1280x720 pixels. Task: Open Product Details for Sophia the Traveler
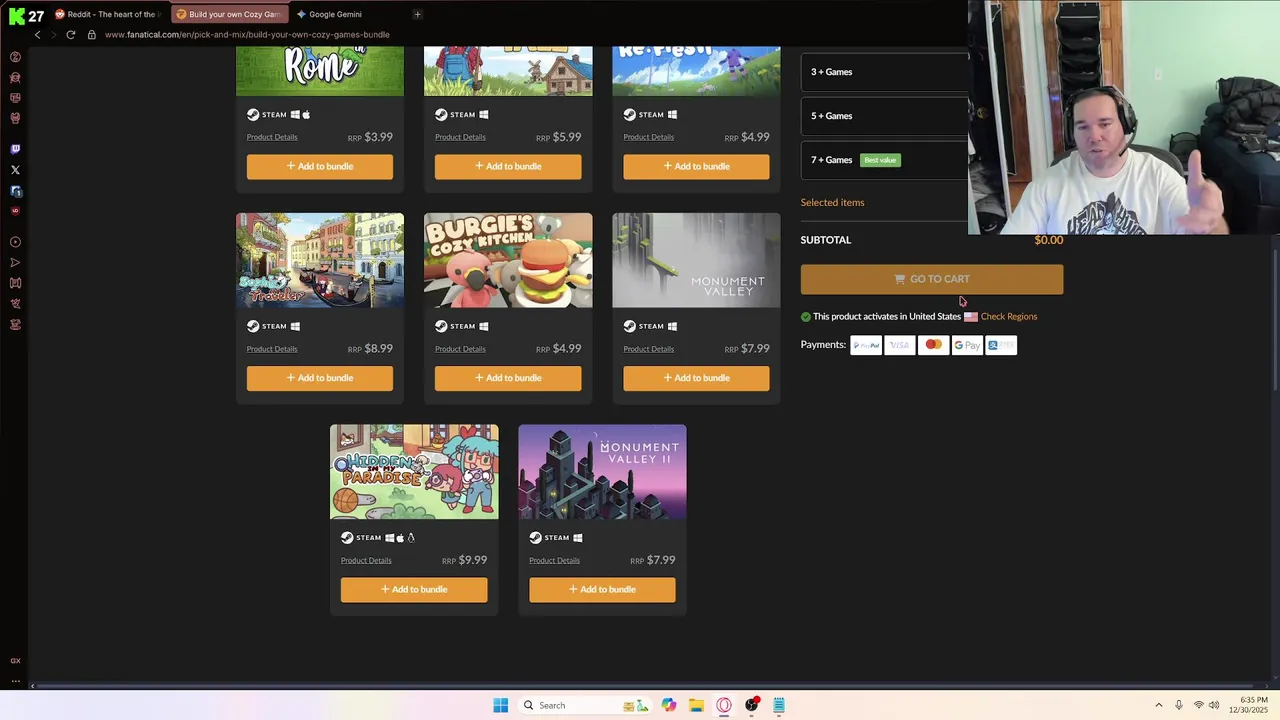(272, 349)
